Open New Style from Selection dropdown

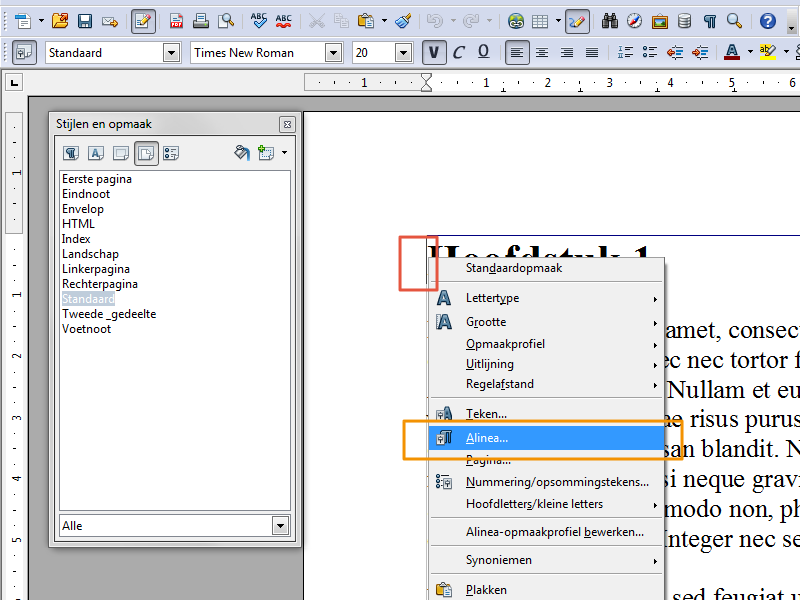pos(284,153)
